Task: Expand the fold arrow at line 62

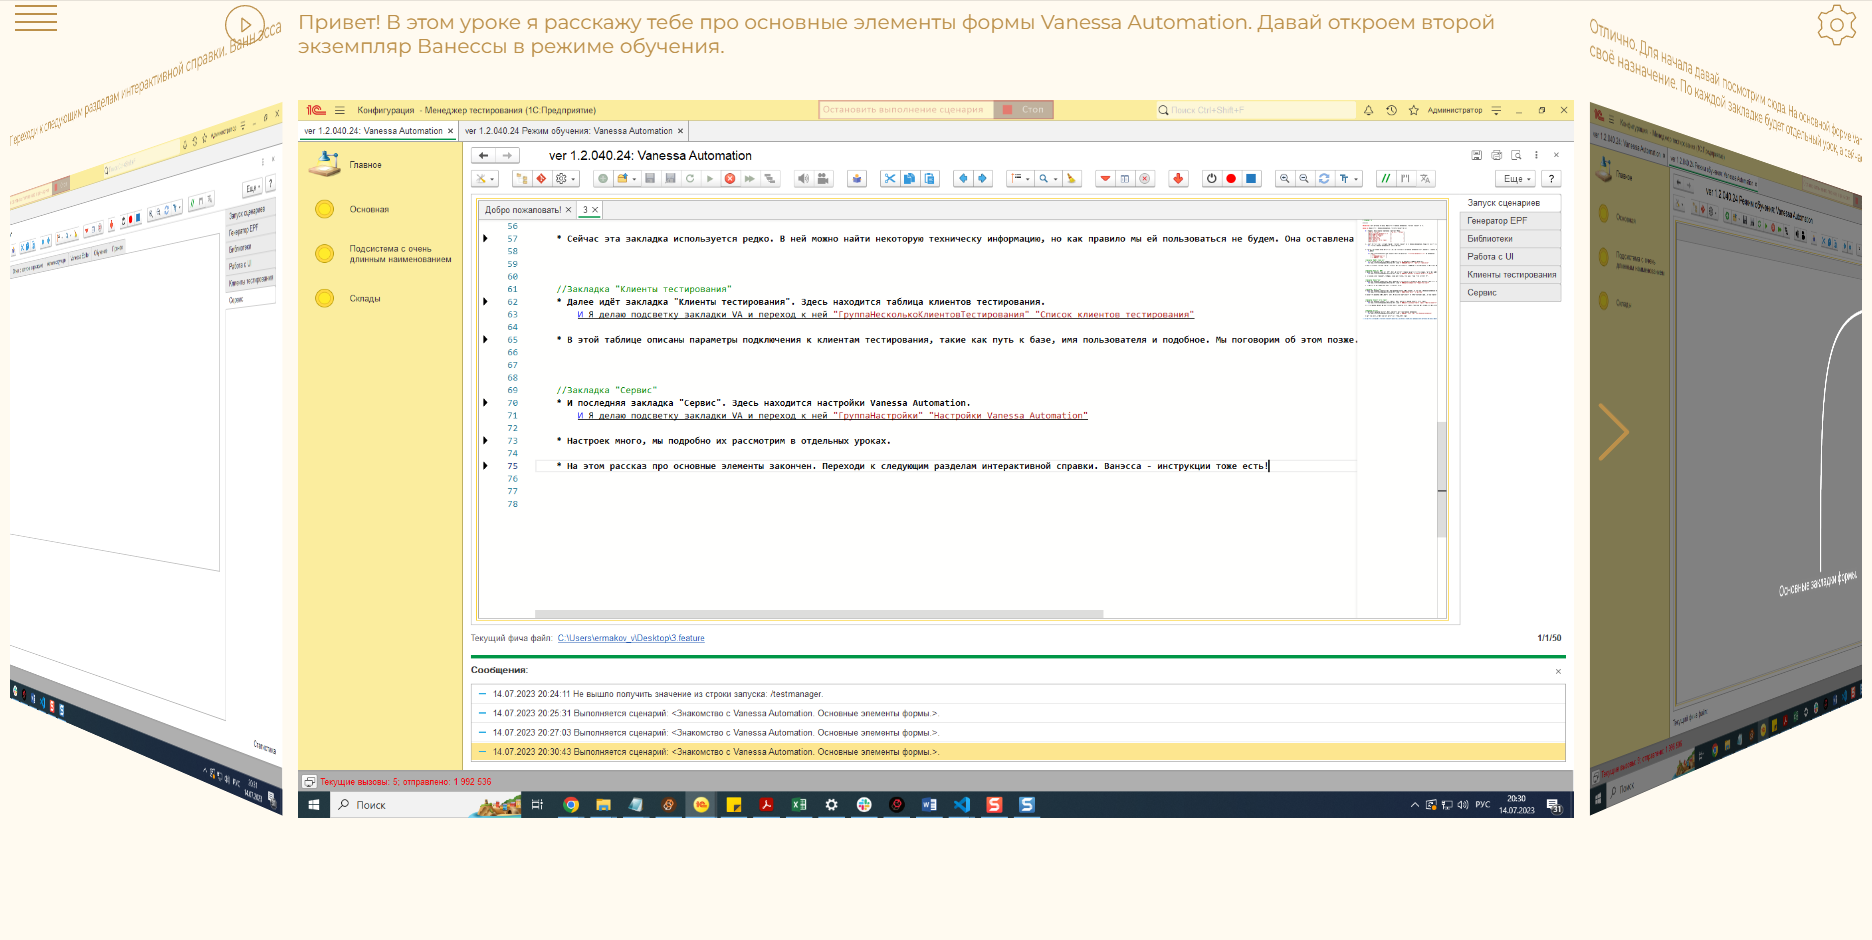Action: pos(486,302)
